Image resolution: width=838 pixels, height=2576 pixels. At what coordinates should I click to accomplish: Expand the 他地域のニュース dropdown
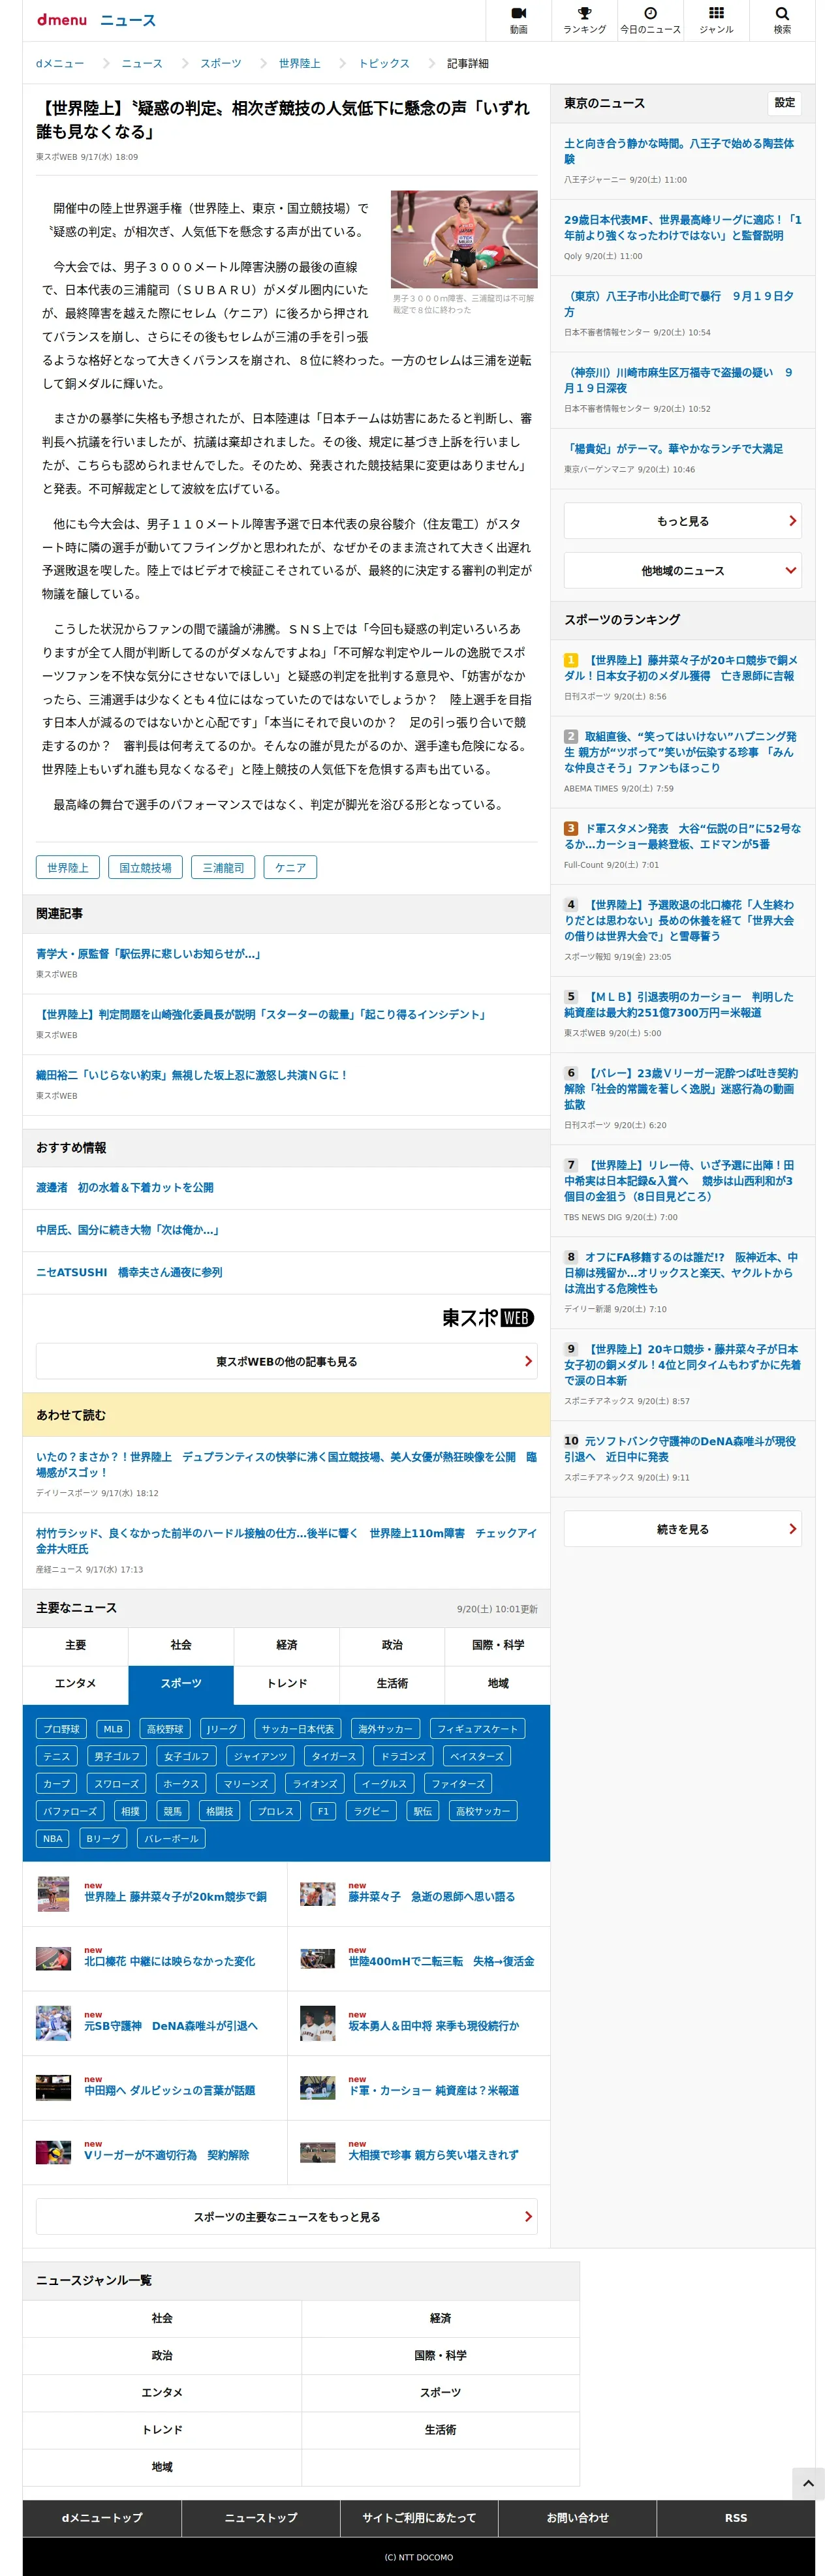pyautogui.click(x=683, y=571)
